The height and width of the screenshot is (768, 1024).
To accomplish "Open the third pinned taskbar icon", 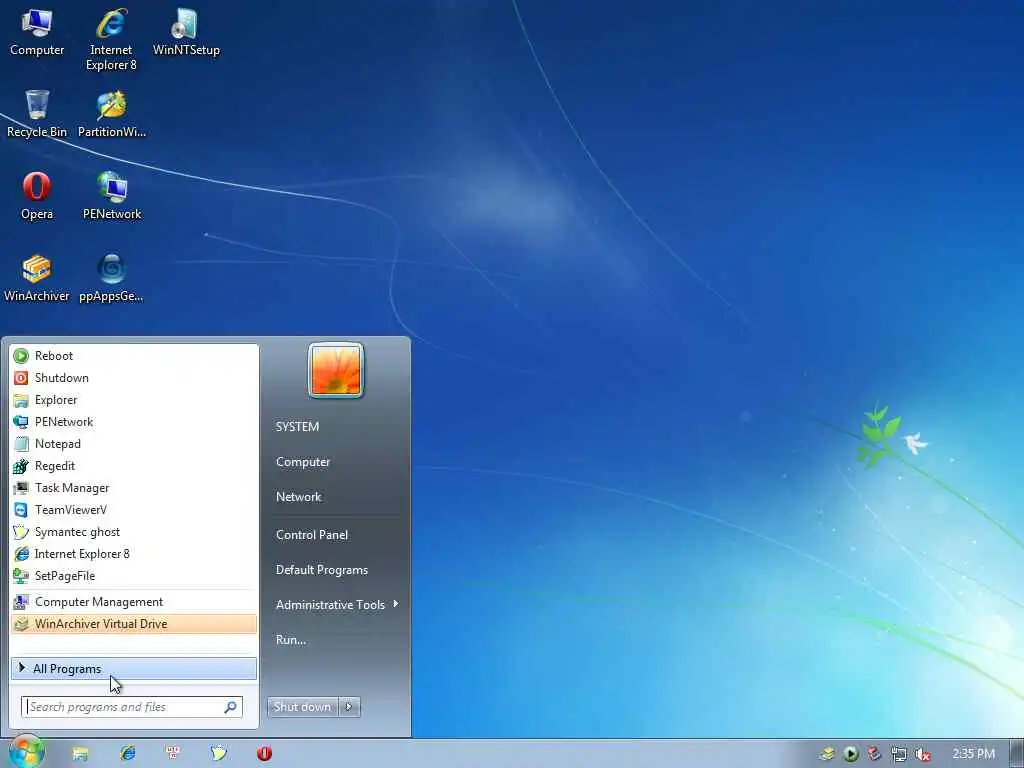I will pos(173,754).
